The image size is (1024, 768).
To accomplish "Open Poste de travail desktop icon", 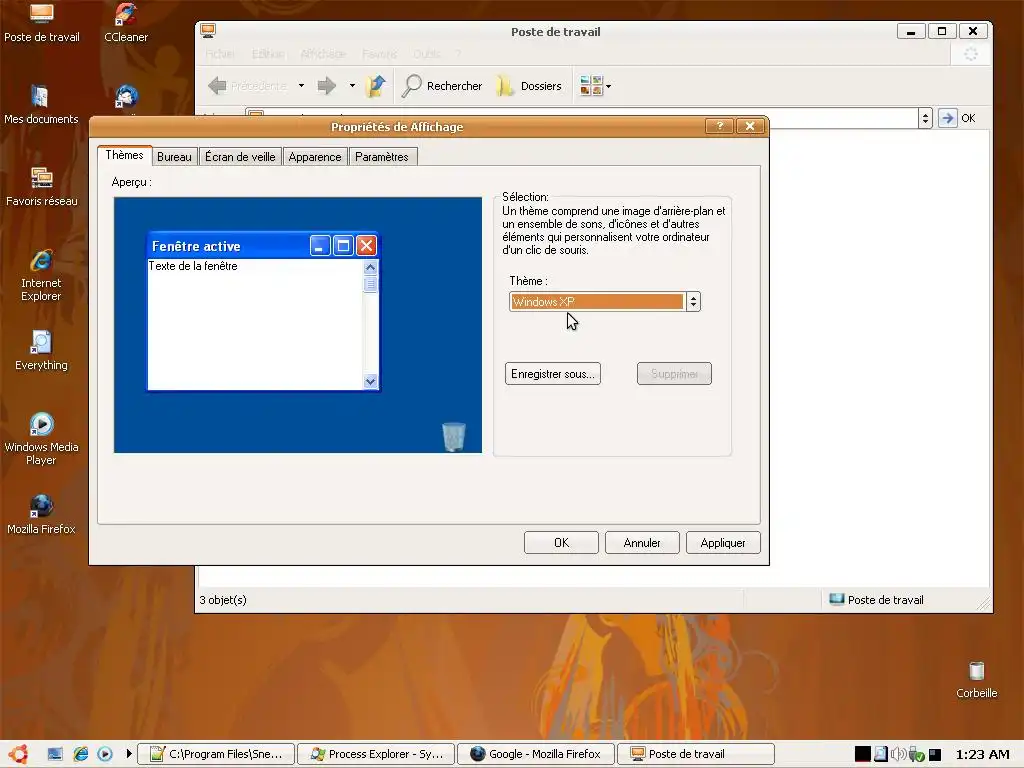I will [x=42, y=24].
